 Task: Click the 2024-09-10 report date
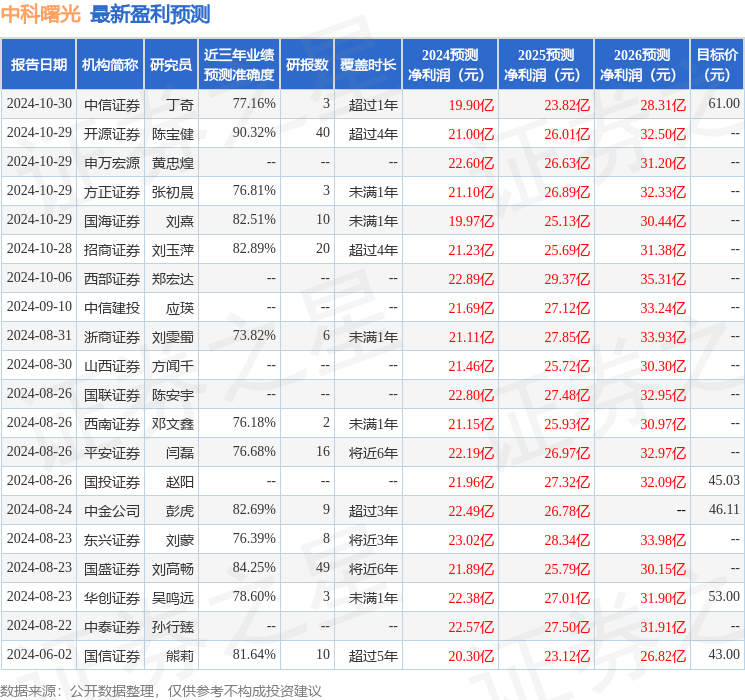(39, 306)
